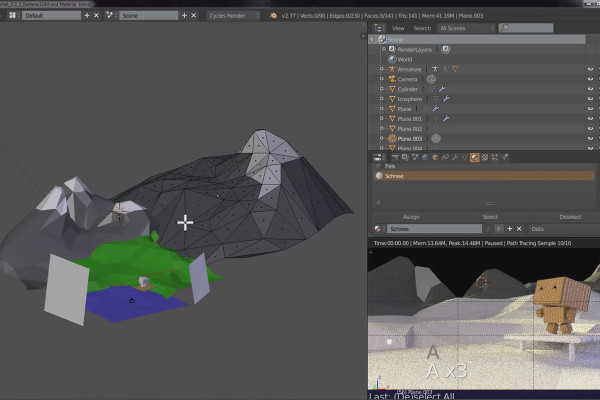The height and width of the screenshot is (400, 600).
Task: Collapse the Scene tree node
Action: coord(372,39)
